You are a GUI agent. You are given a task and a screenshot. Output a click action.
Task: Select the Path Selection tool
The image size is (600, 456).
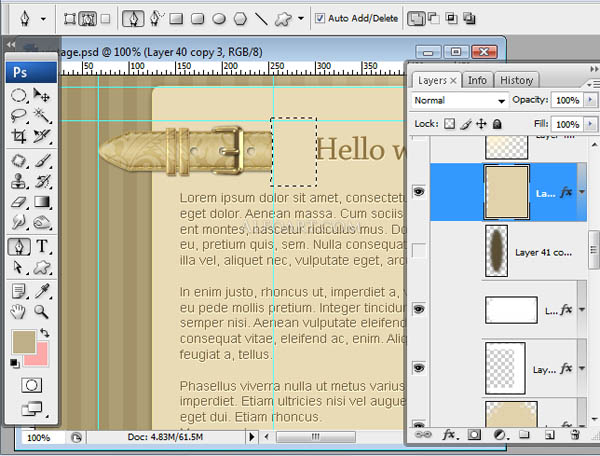tap(18, 267)
